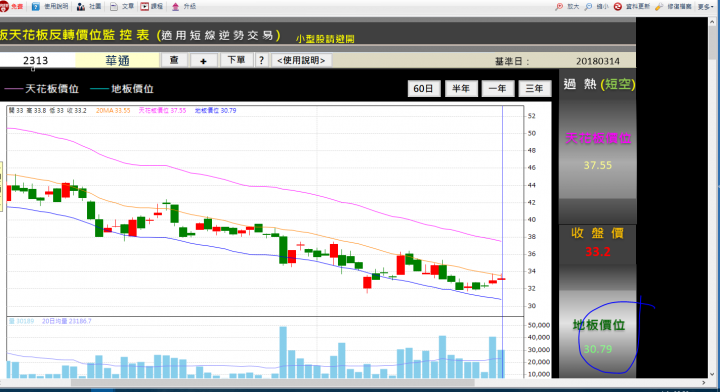720x392 pixels.
Task: Click the tallest volume bar in volume chart
Action: 283,352
